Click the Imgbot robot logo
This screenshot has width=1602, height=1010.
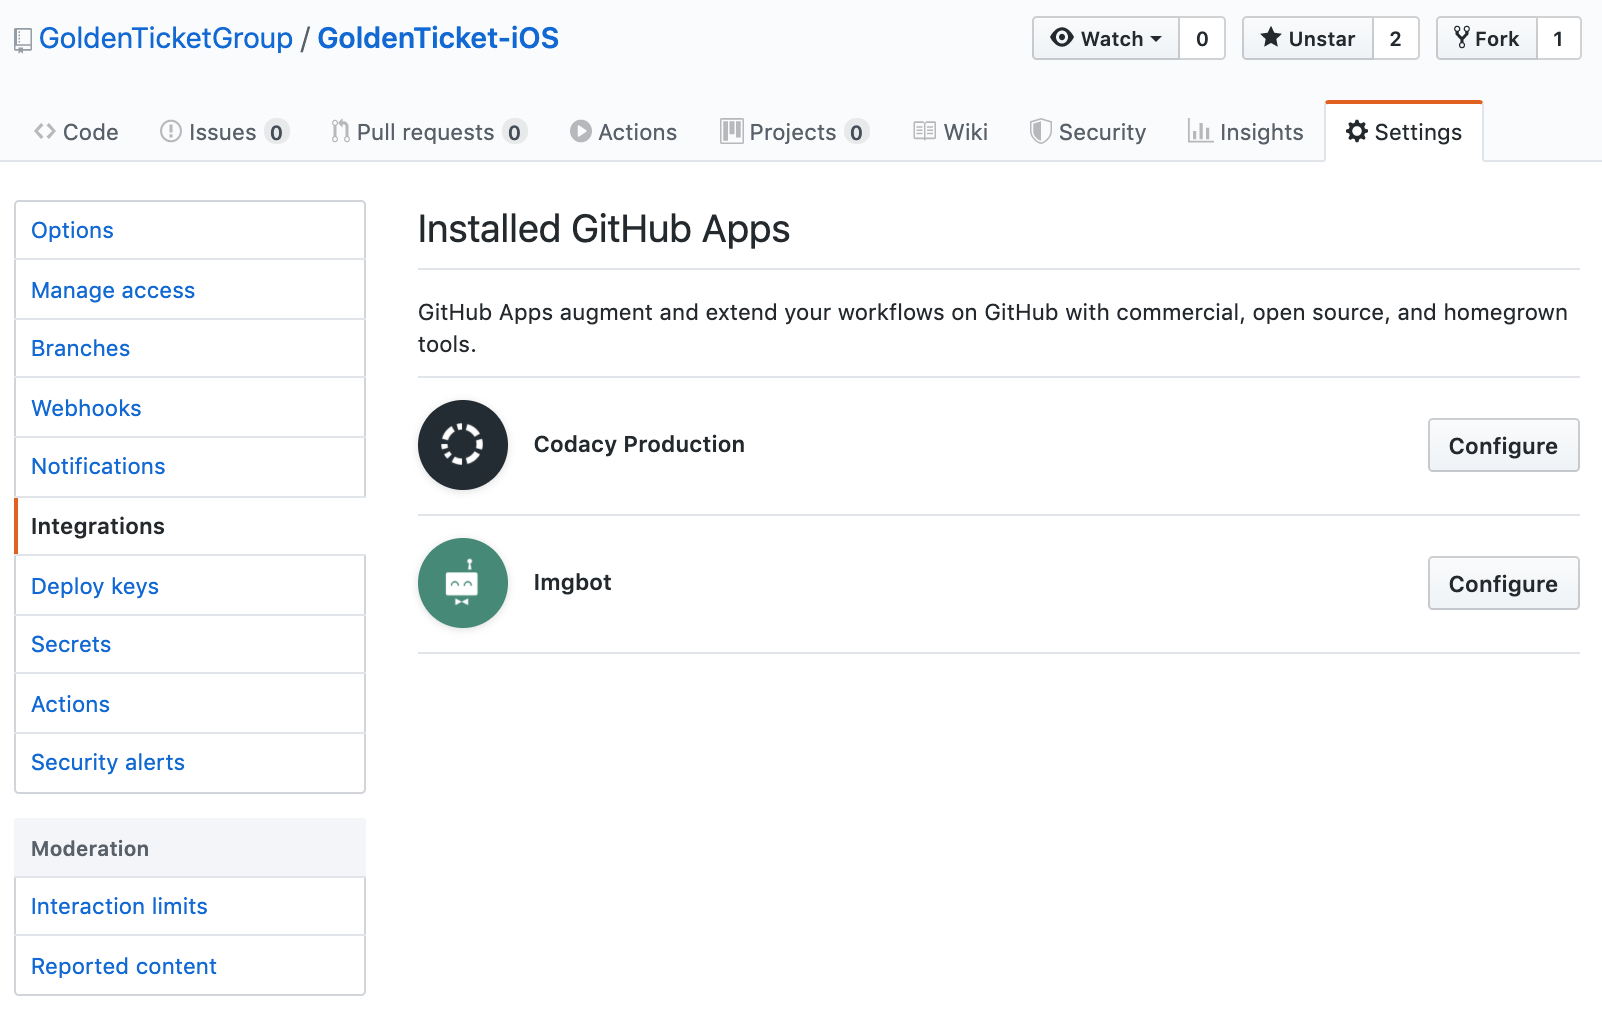click(463, 583)
